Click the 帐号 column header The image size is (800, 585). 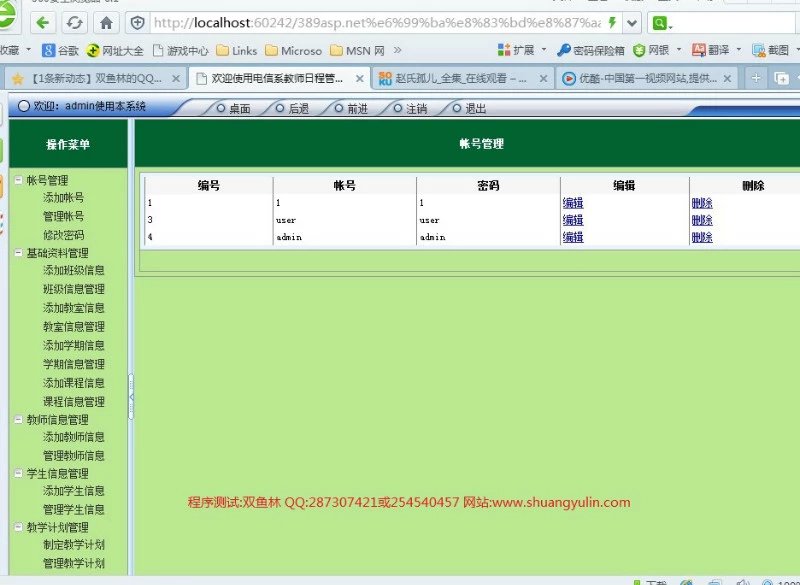point(345,185)
